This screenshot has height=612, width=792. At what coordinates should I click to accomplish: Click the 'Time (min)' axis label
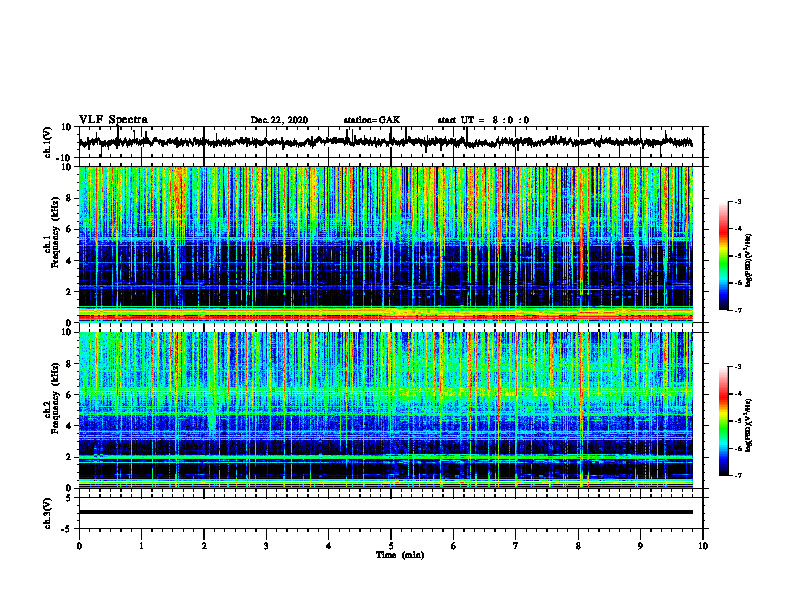[400, 555]
